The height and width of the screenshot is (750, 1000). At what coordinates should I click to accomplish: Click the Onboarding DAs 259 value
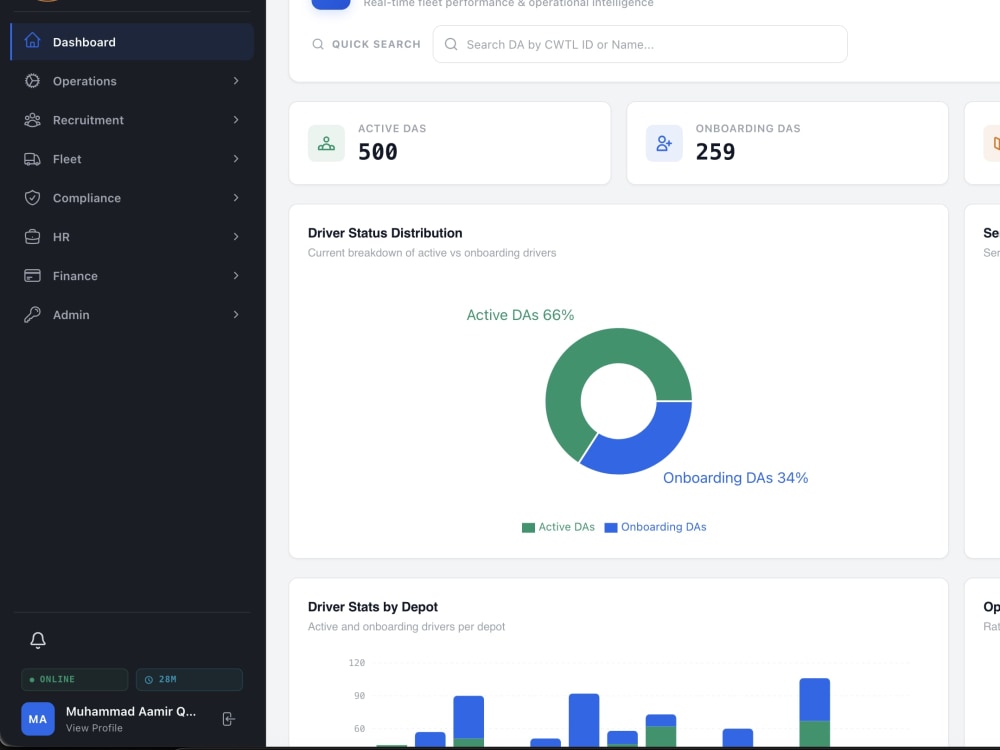click(x=715, y=152)
